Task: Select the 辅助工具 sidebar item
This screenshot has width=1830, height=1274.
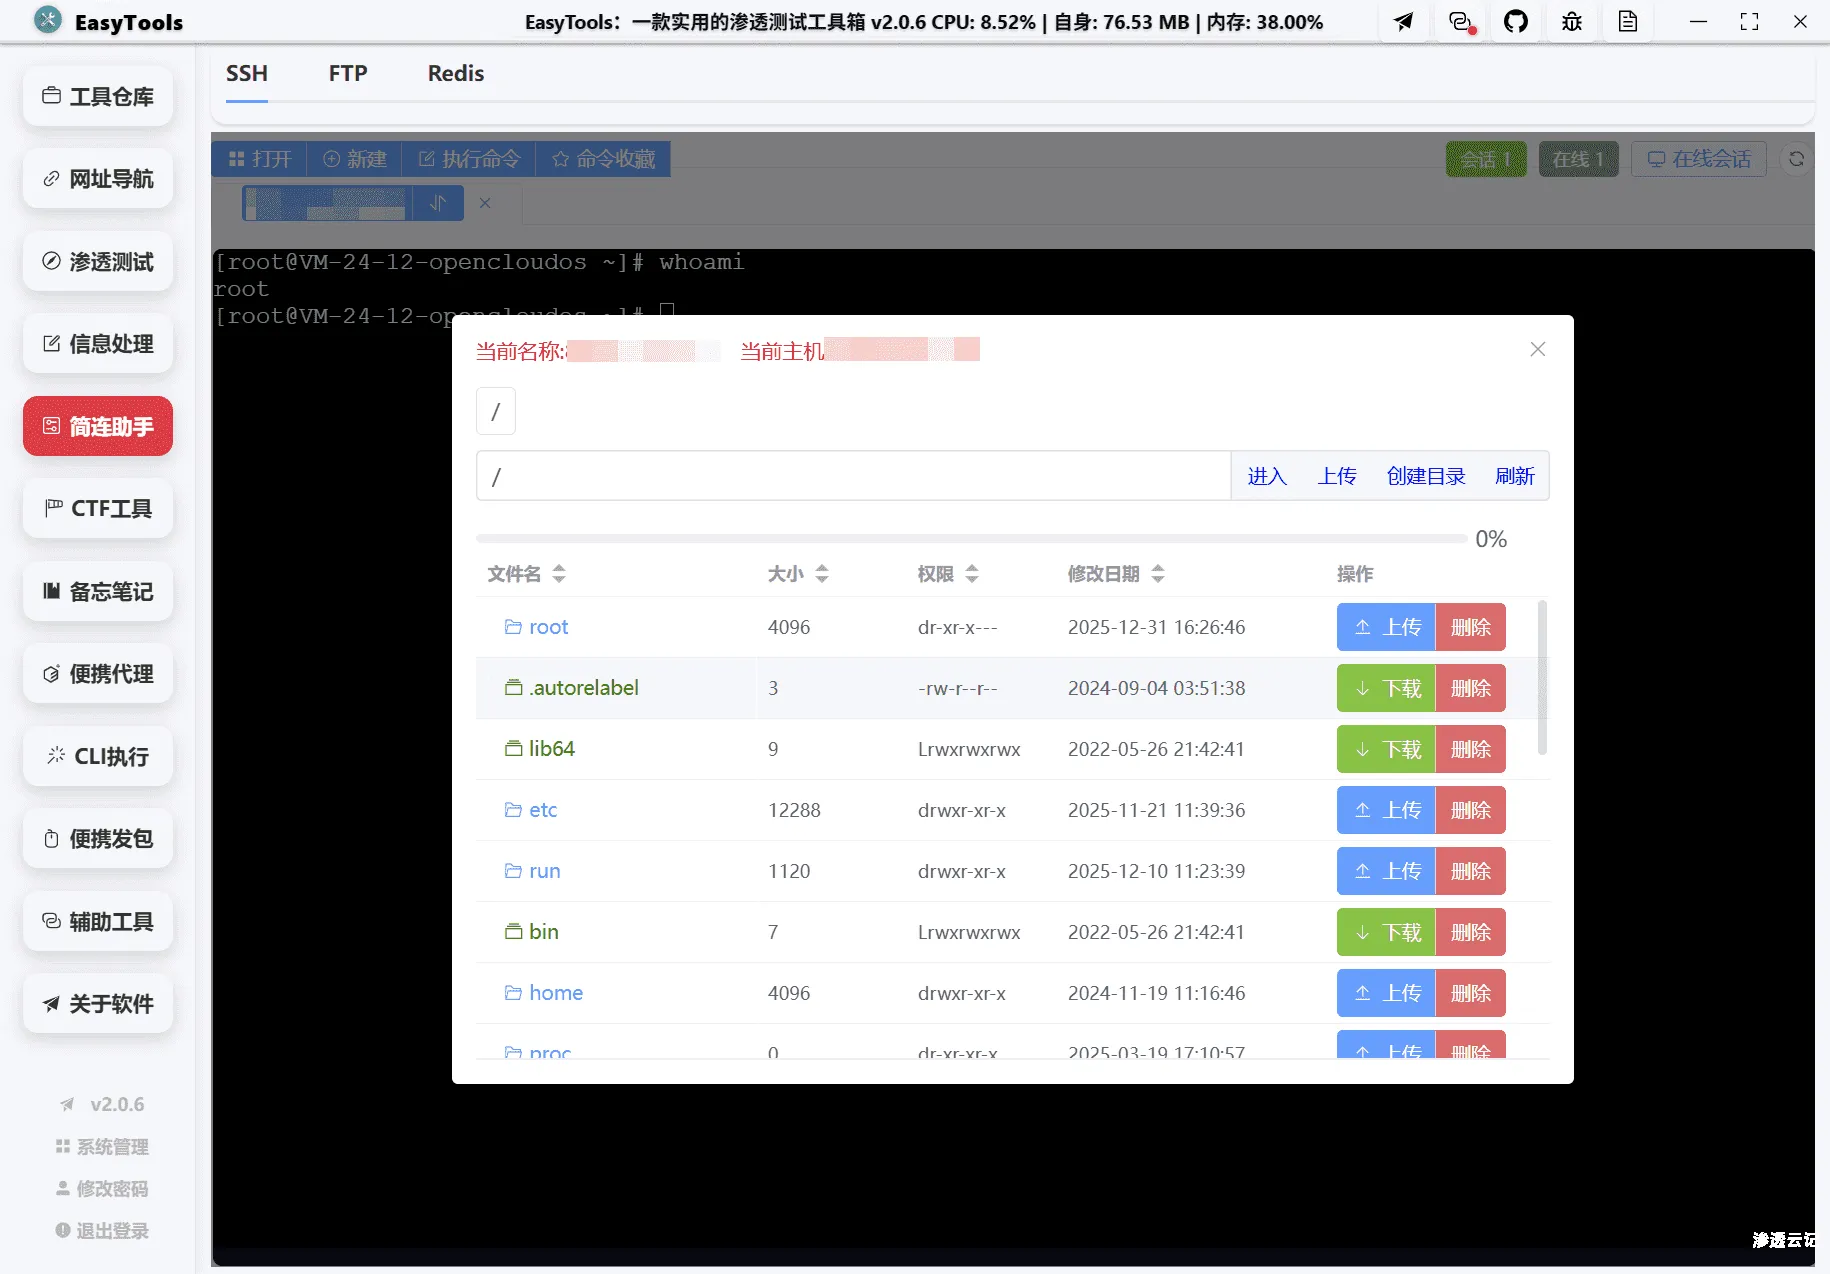Action: (x=97, y=921)
